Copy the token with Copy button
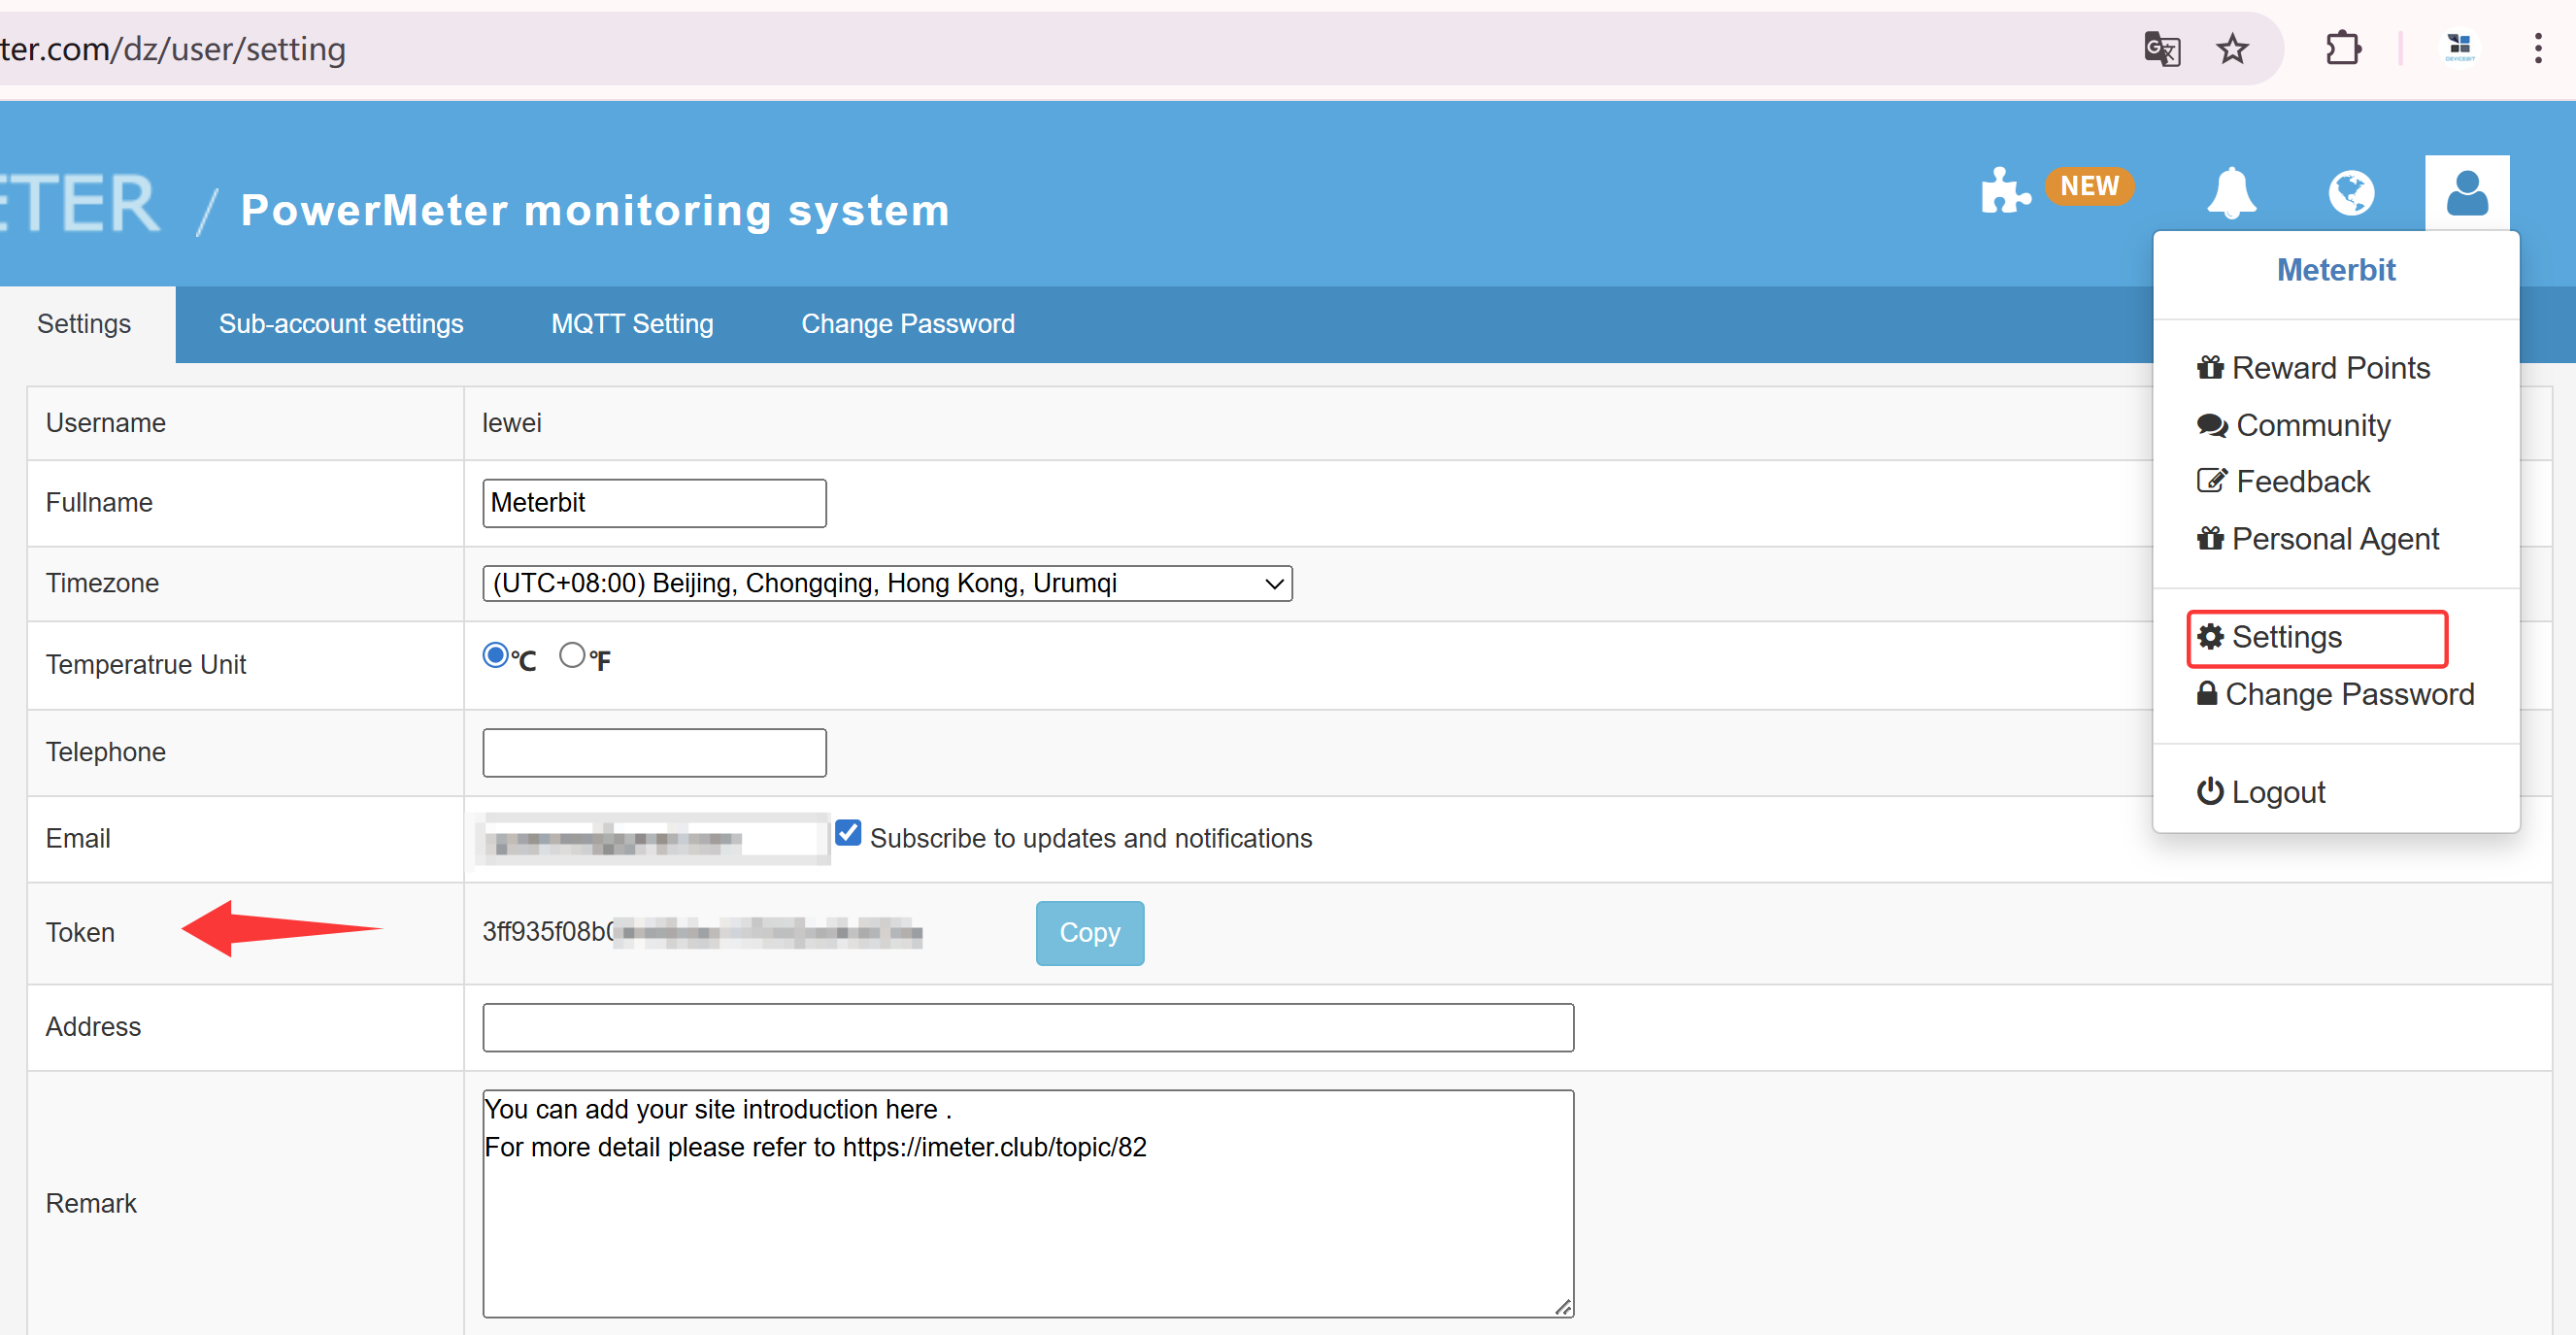2576x1335 pixels. (1089, 933)
